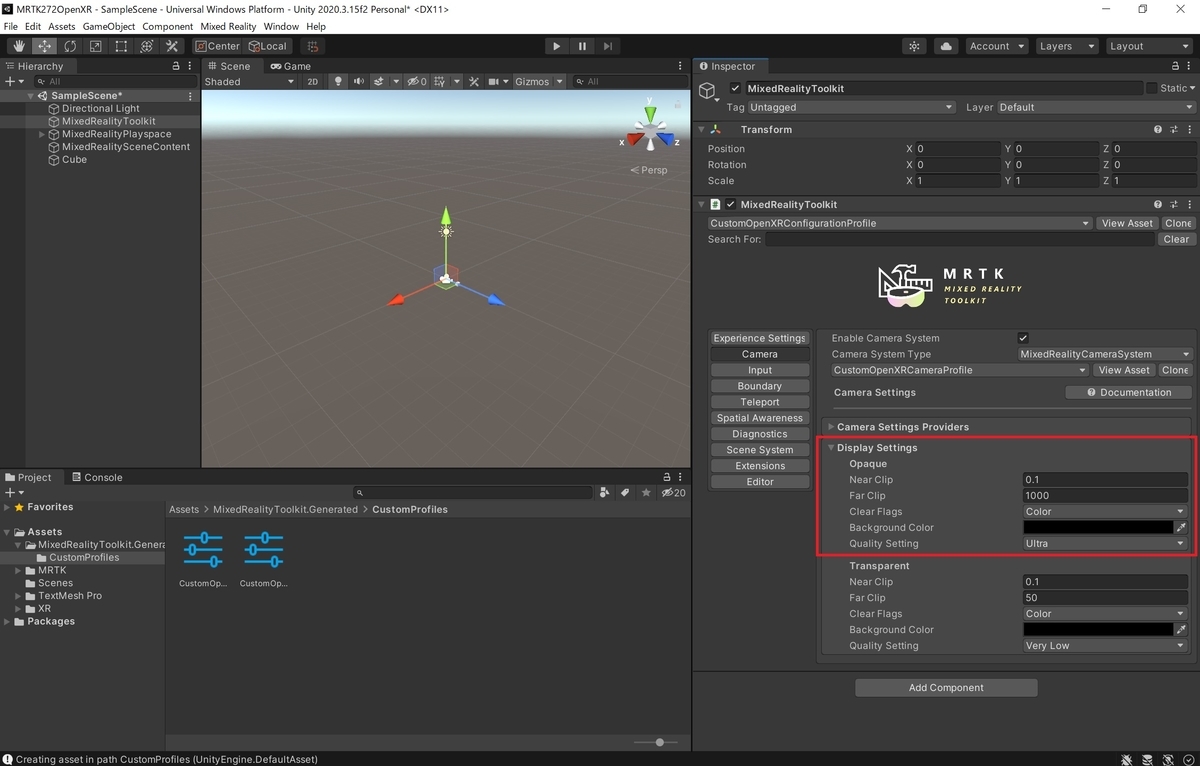
Task: Open the Gizmos dropdown
Action: tap(539, 82)
